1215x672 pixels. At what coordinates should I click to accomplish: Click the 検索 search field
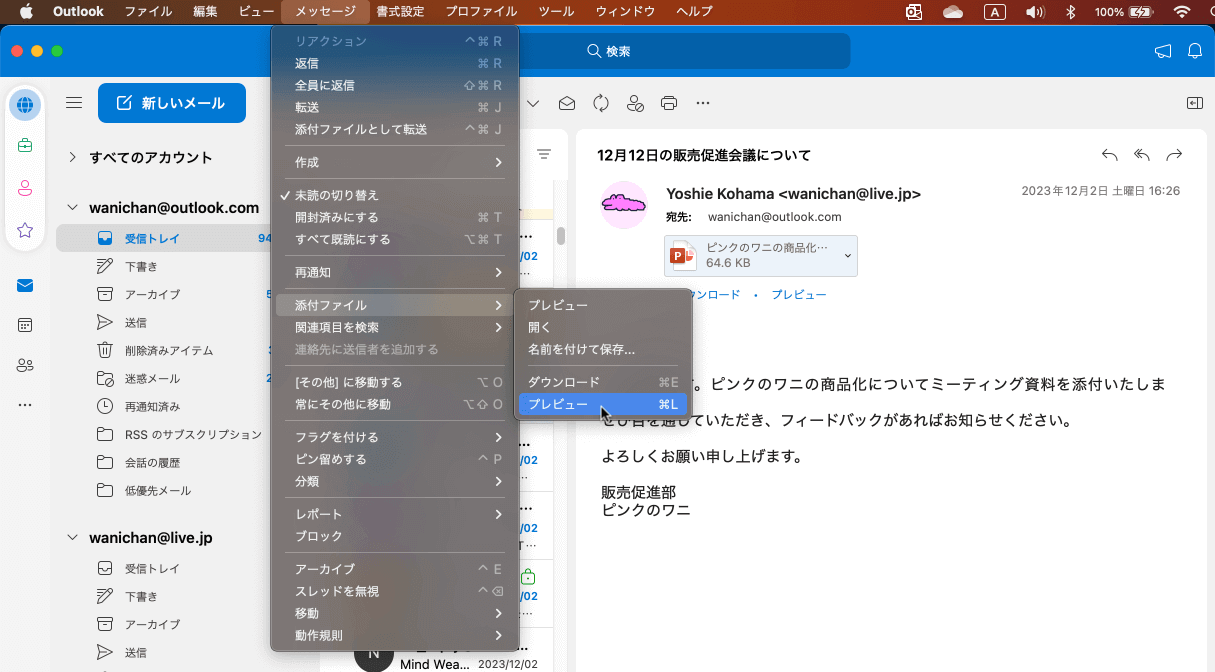coord(610,51)
